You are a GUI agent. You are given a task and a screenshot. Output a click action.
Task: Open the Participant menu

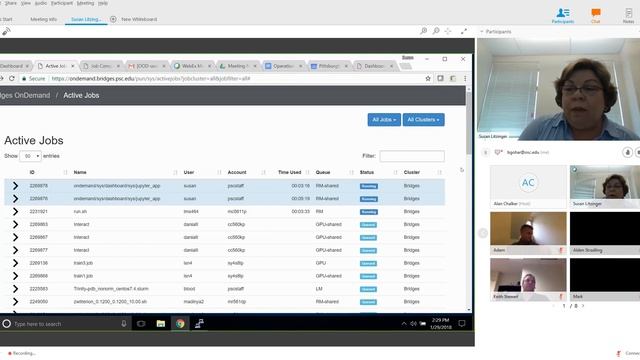pyautogui.click(x=62, y=3)
